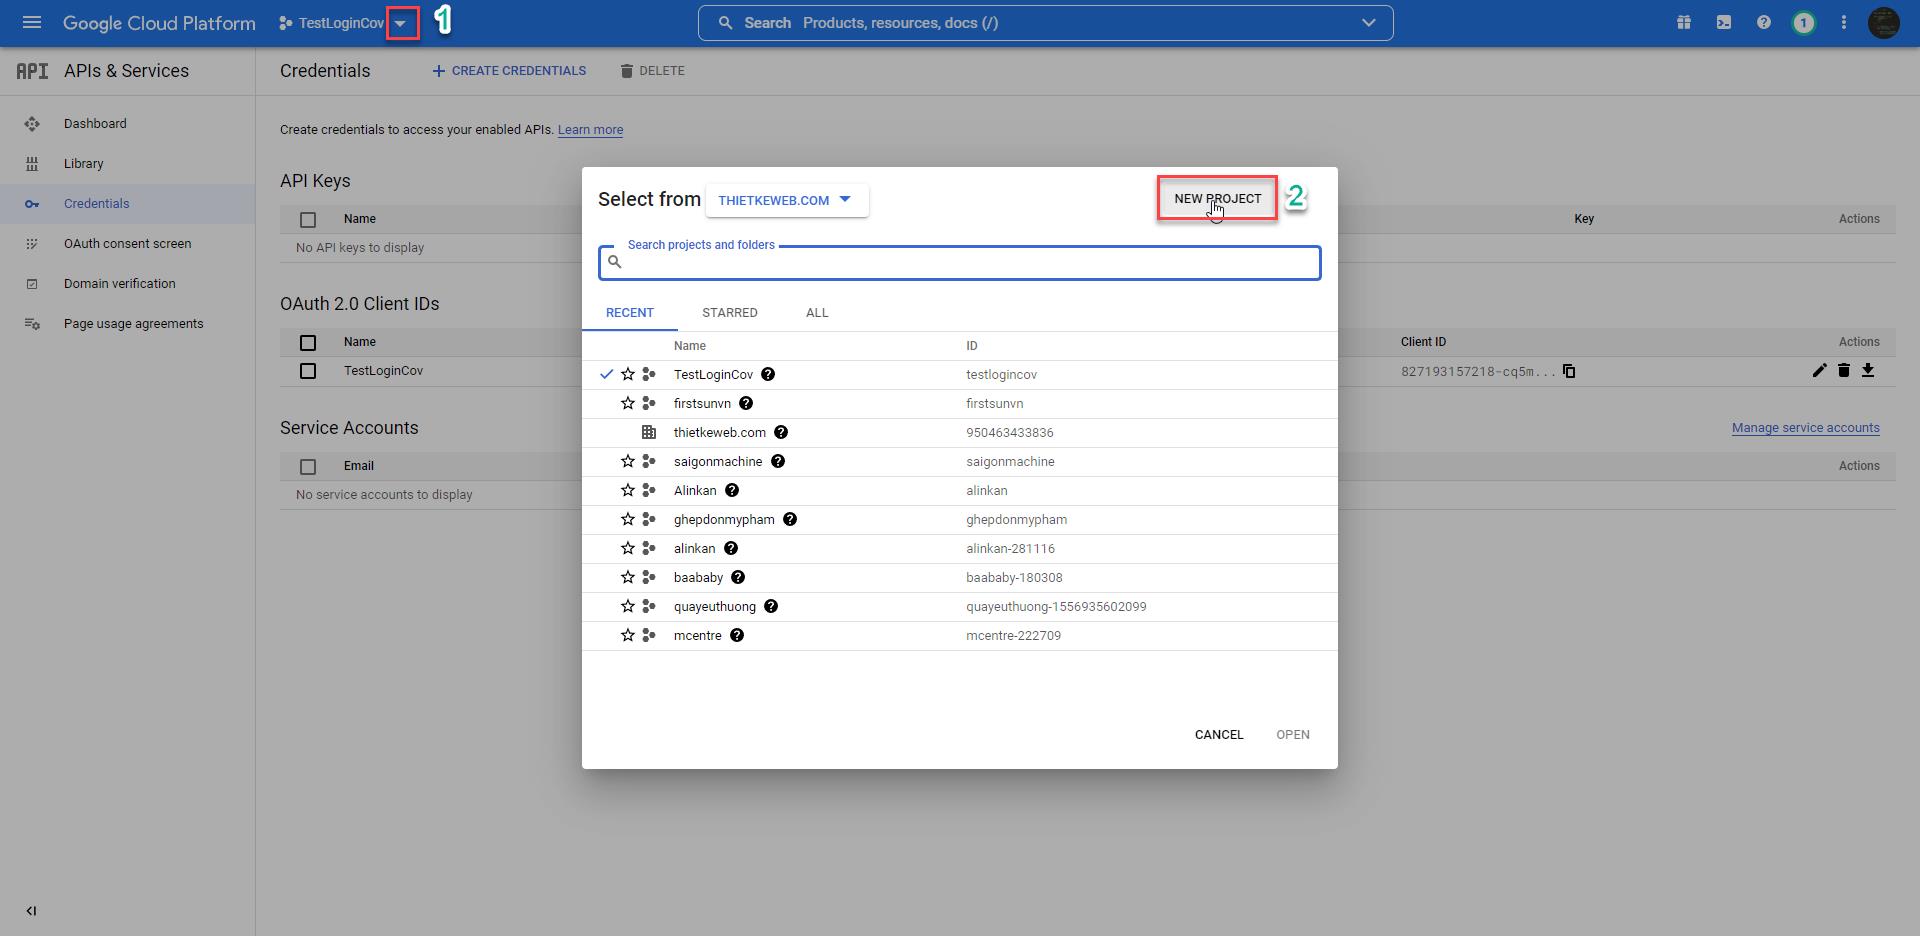Select all API Keys header checkbox
The width and height of the screenshot is (1920, 936).
tap(308, 220)
